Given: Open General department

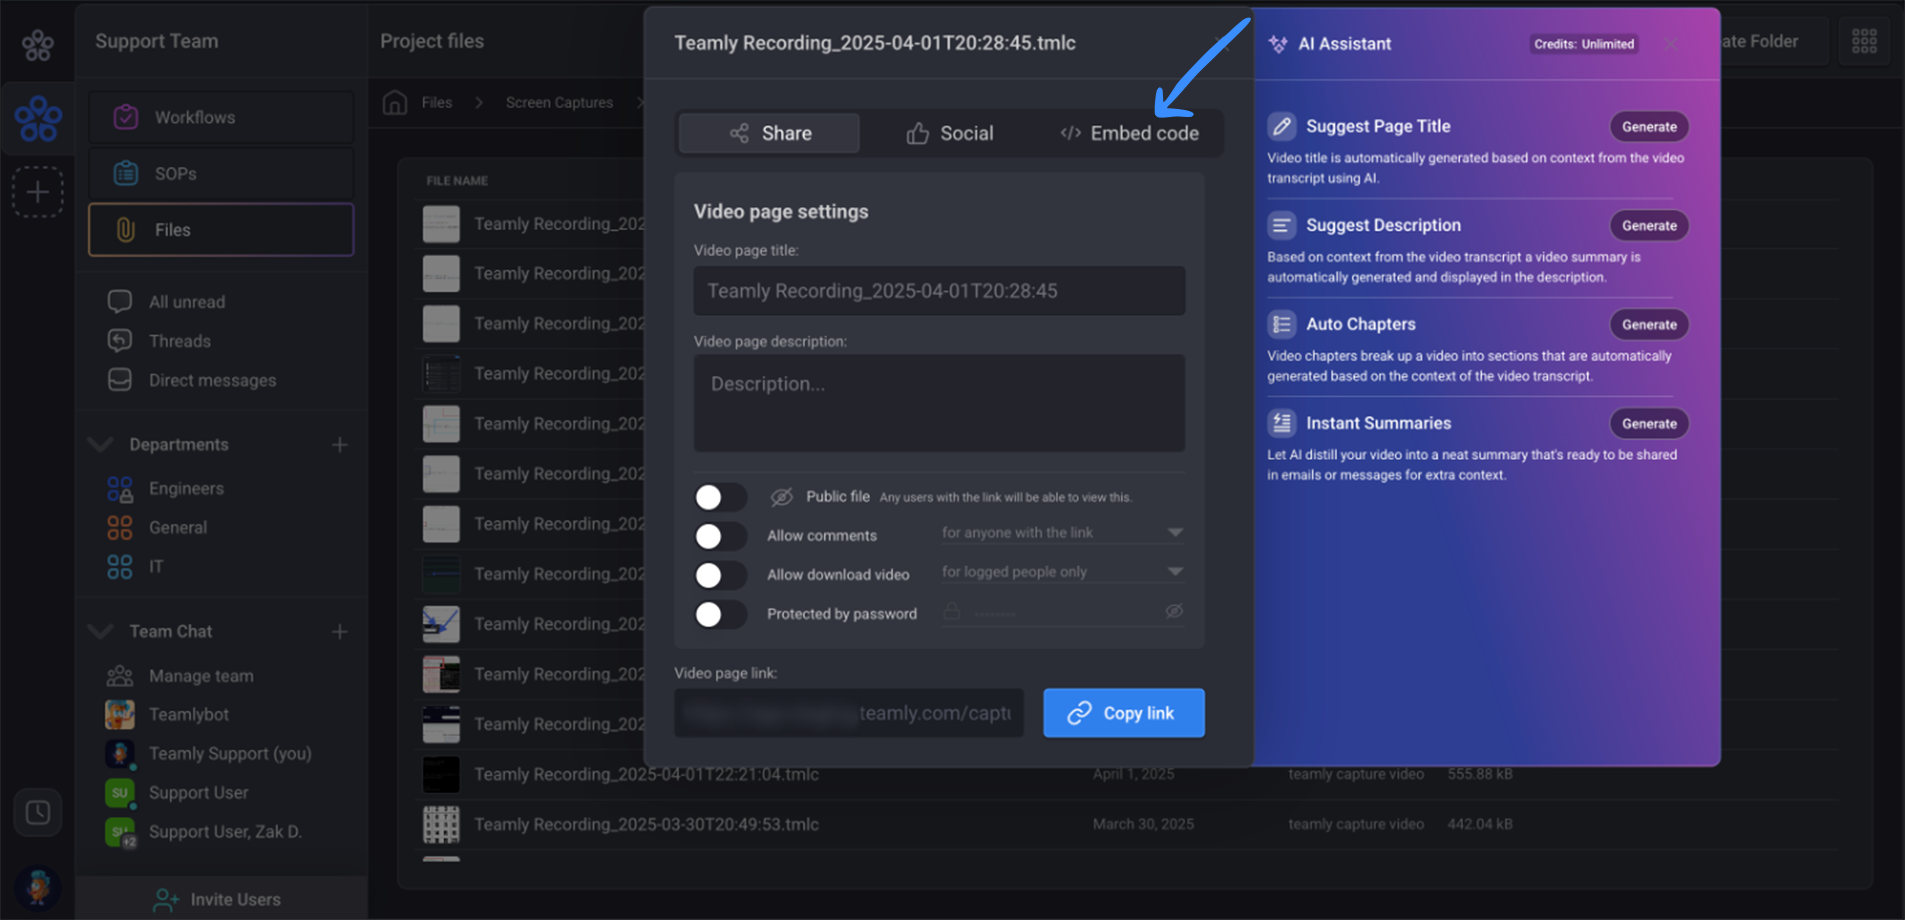Looking at the screenshot, I should 178,527.
